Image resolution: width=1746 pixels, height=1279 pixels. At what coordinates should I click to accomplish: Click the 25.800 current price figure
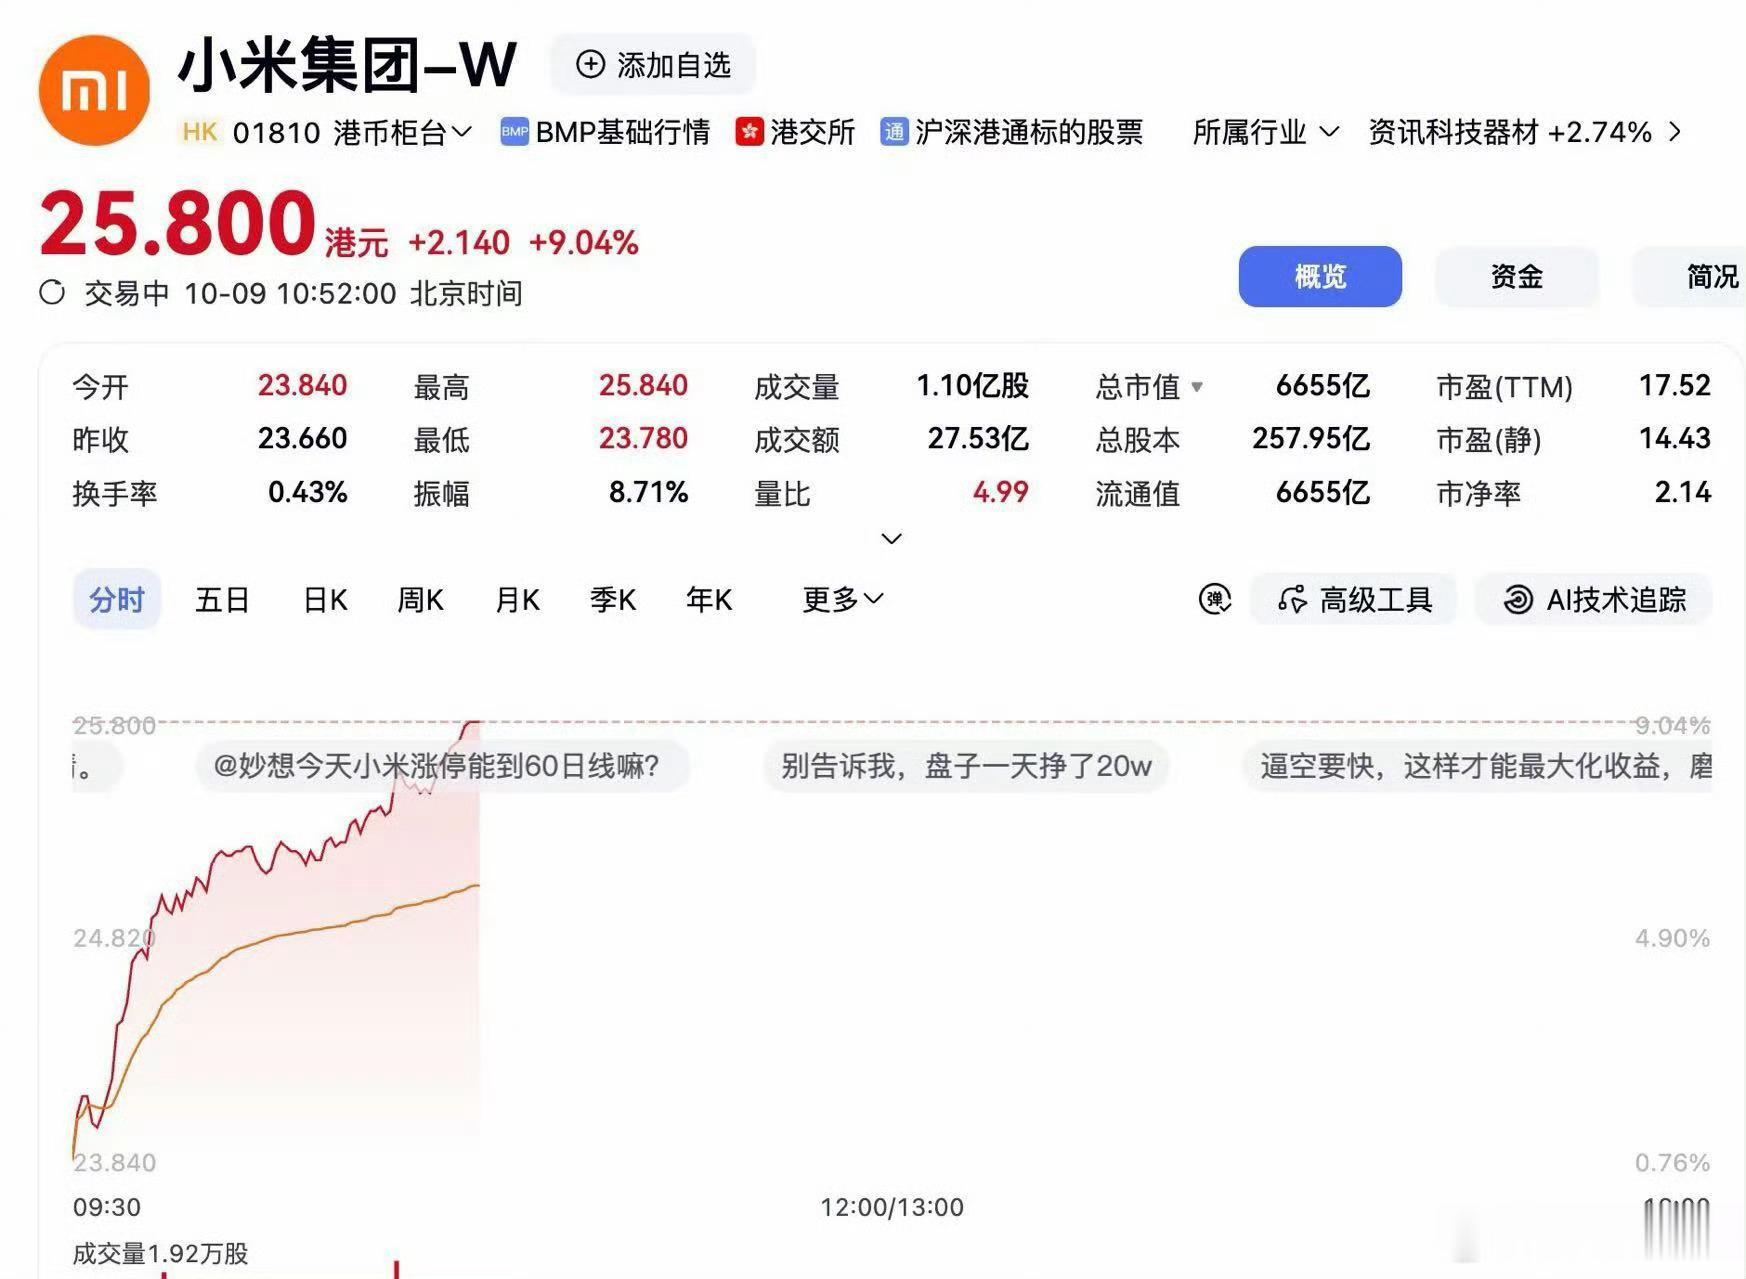pos(177,222)
